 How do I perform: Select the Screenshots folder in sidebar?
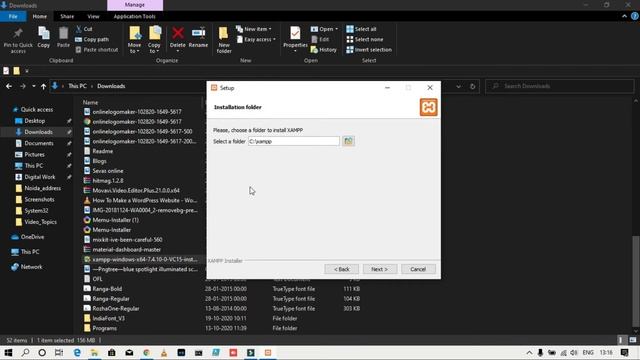(x=39, y=200)
